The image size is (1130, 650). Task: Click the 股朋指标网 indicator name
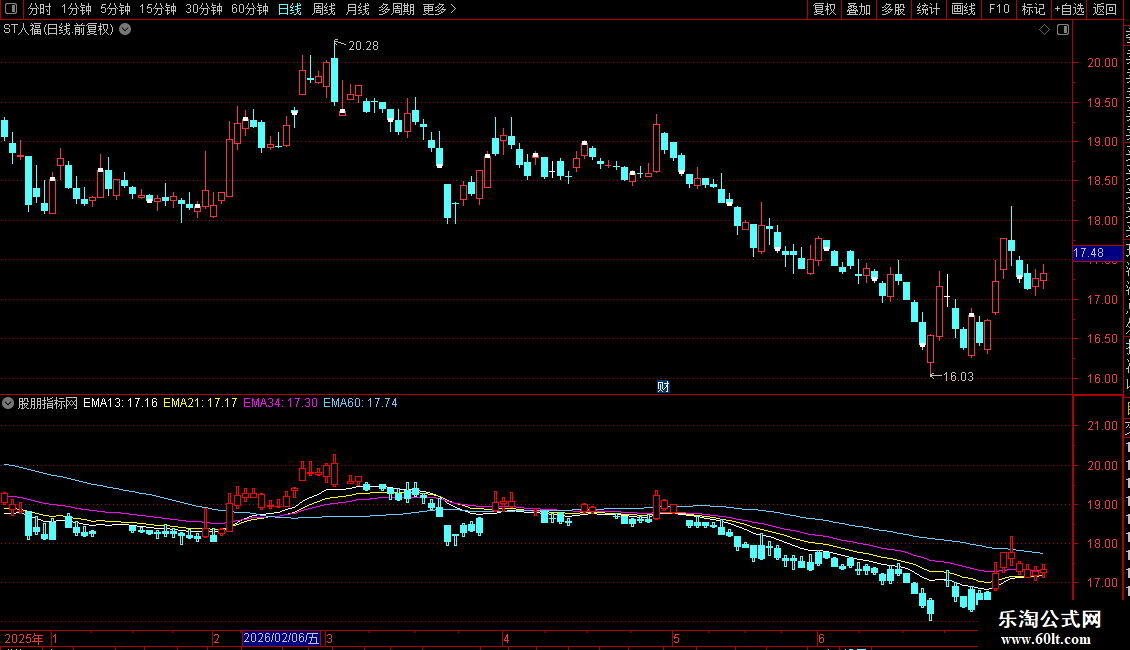tap(48, 403)
